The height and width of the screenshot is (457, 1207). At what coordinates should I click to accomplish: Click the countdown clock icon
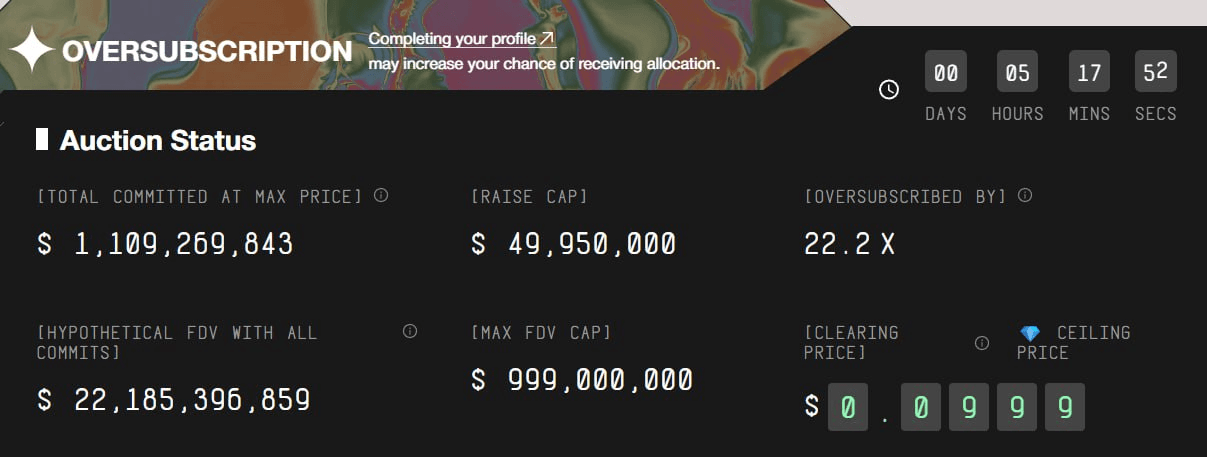888,90
